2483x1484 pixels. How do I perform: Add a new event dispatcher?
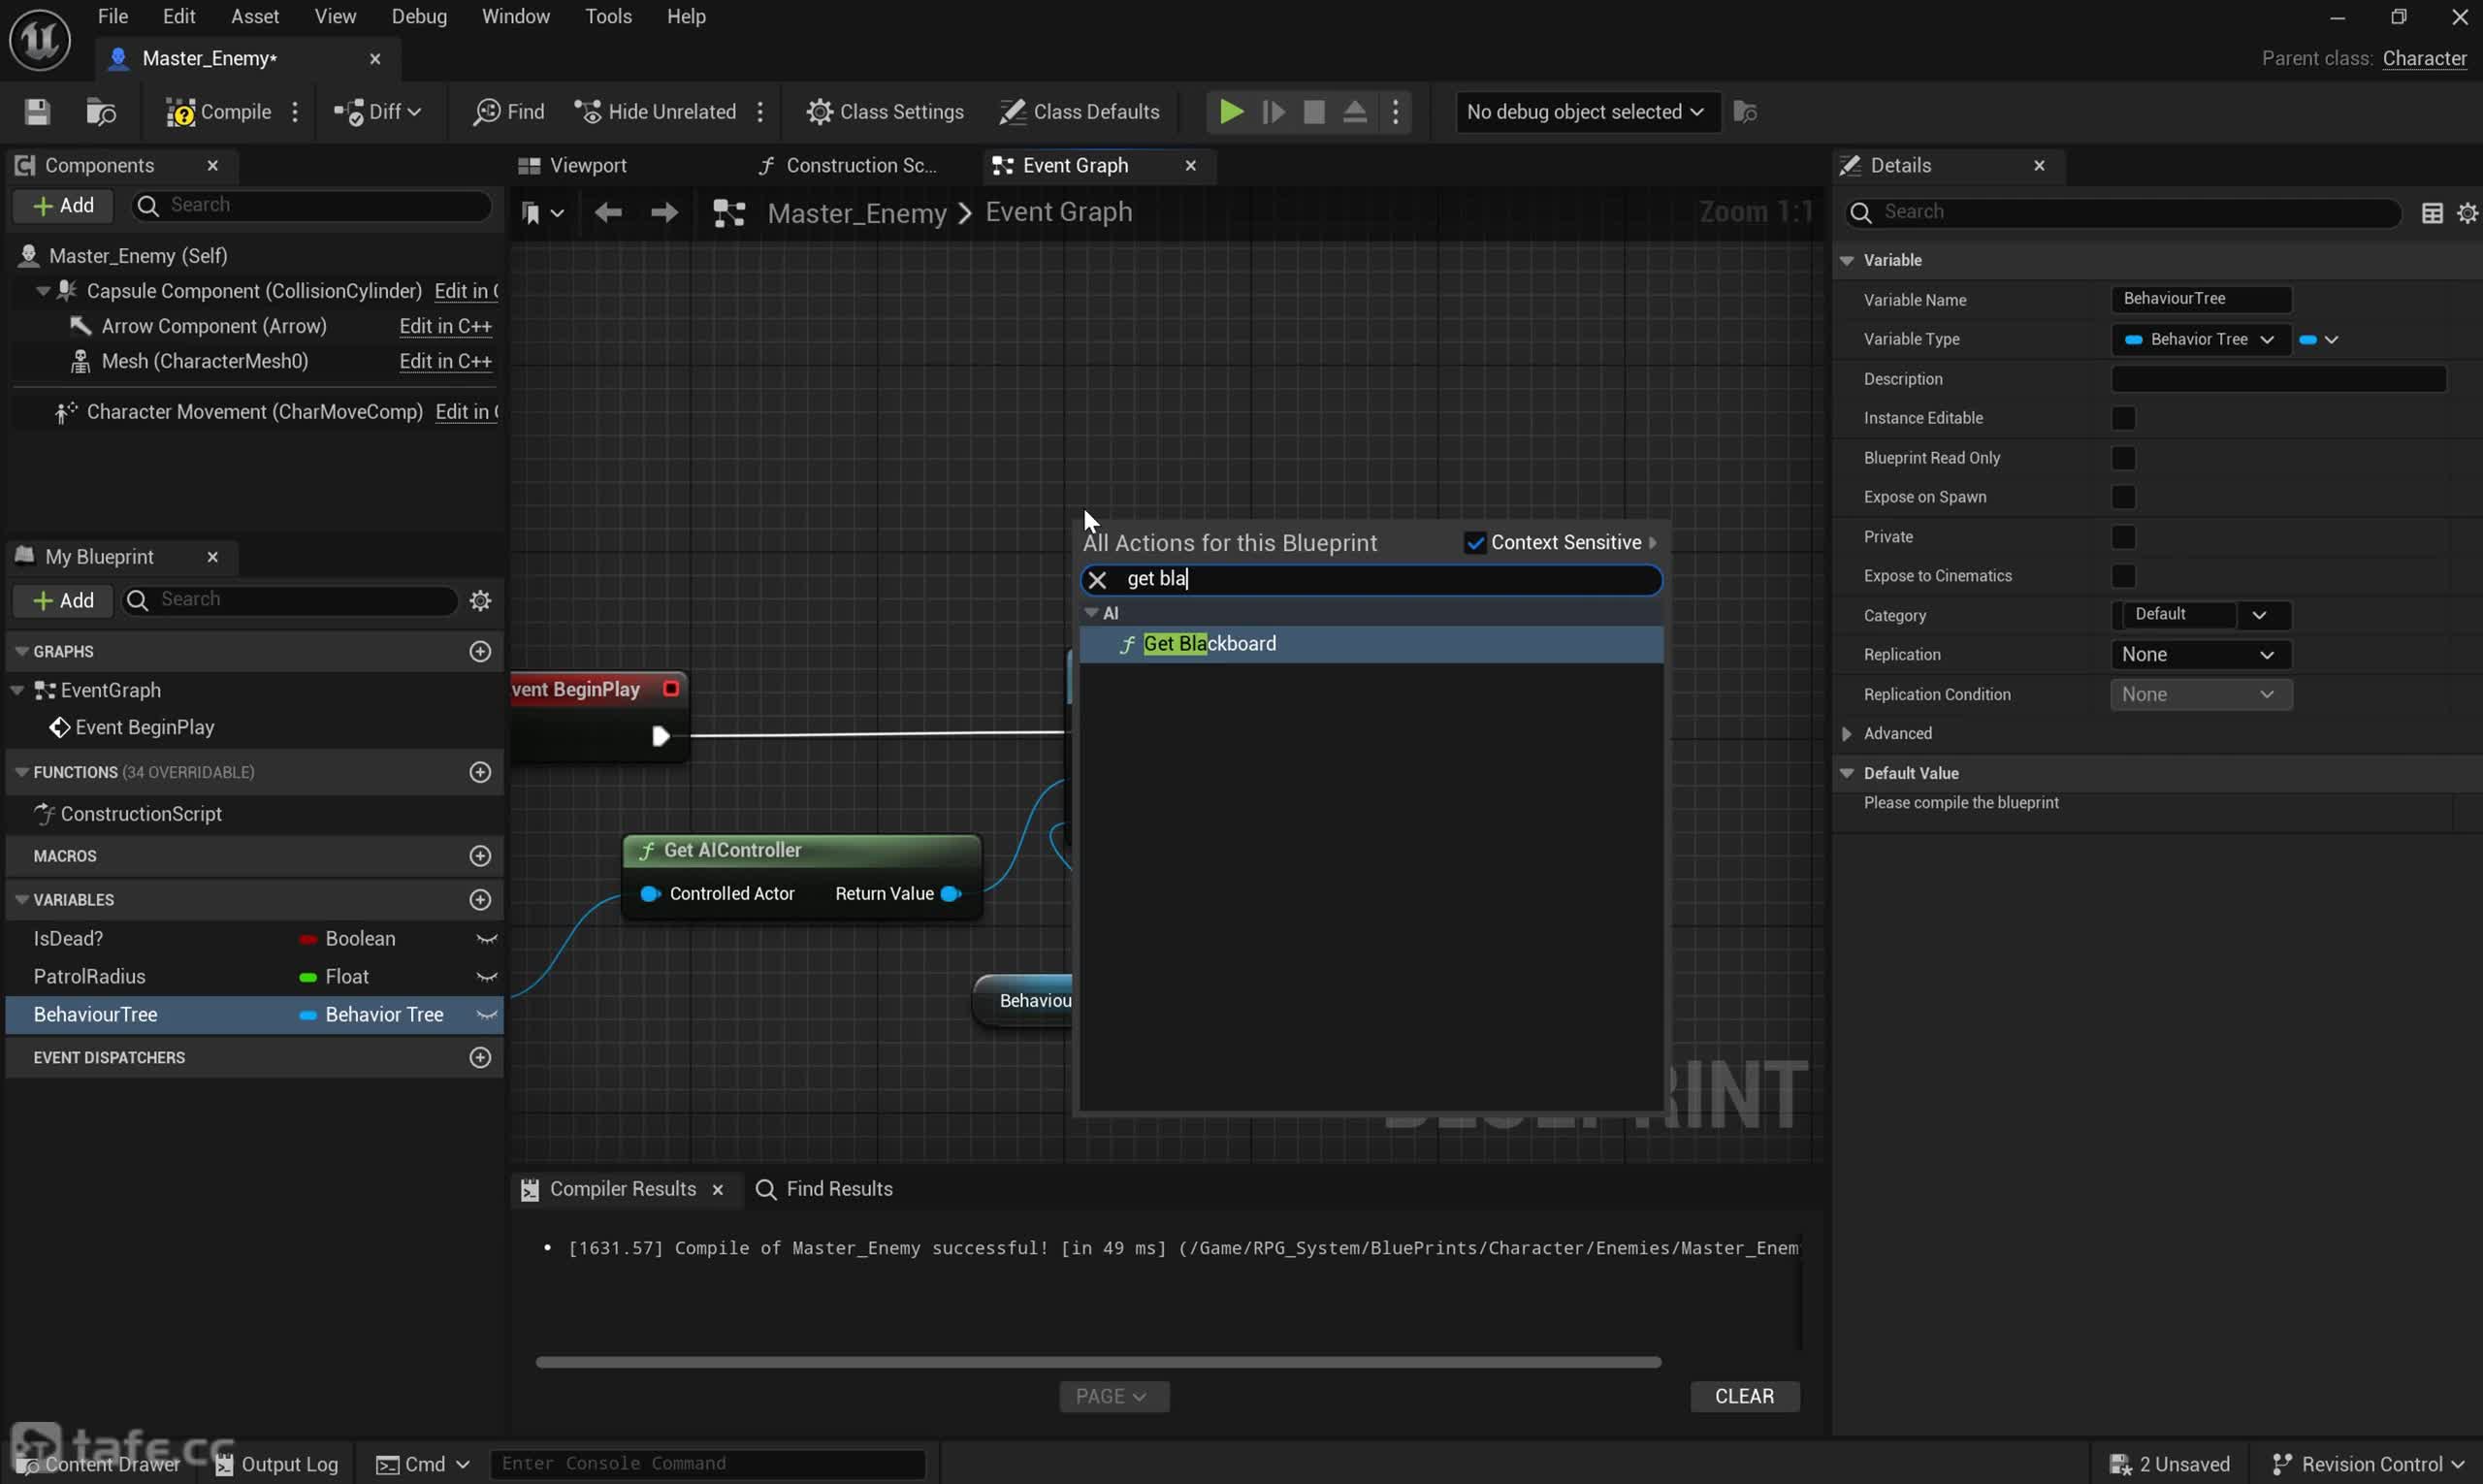(x=480, y=1058)
